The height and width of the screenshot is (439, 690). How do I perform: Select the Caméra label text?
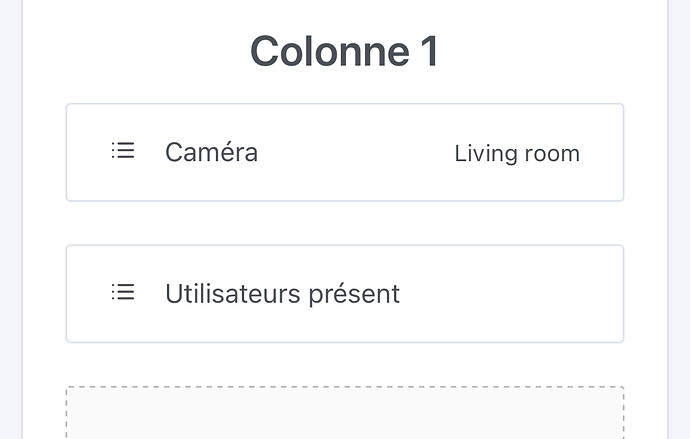[211, 153]
